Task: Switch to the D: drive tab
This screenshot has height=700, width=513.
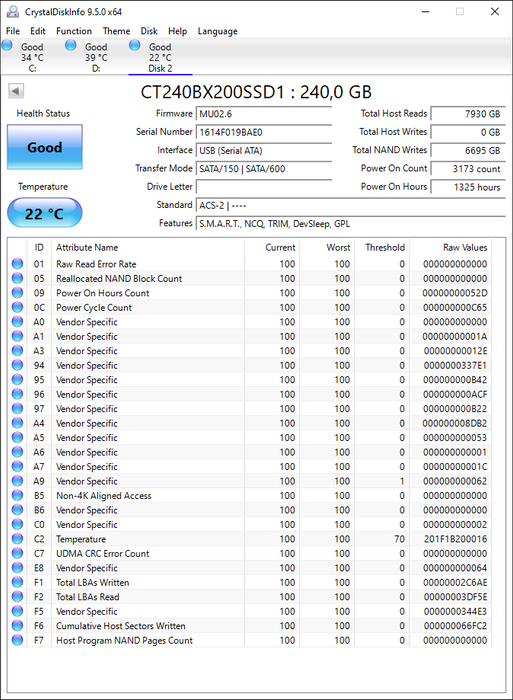Action: coord(96,57)
